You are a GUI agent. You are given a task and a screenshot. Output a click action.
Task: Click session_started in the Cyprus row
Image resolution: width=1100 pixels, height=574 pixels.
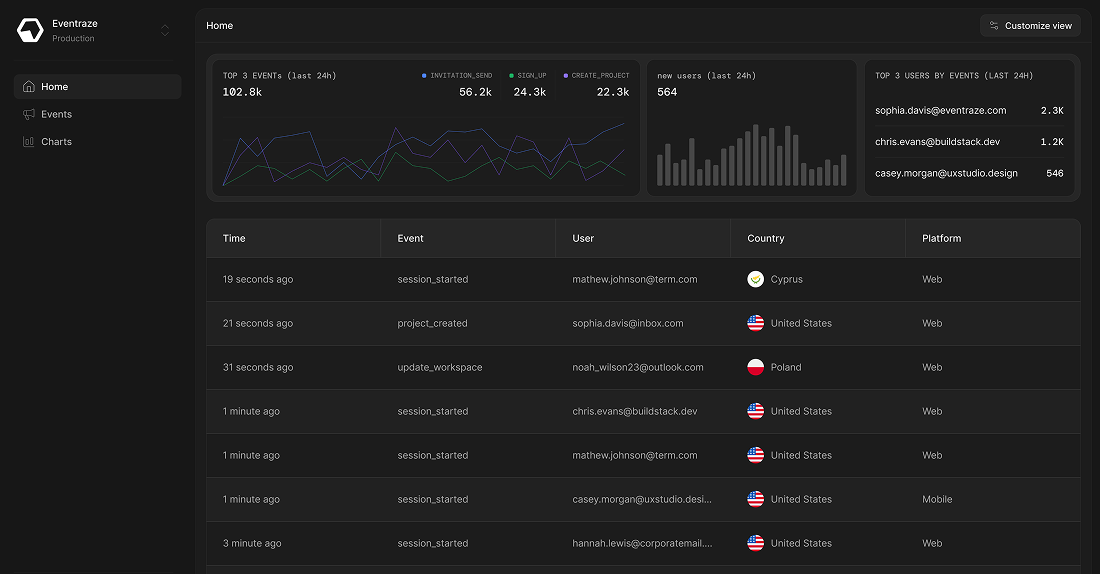[433, 279]
